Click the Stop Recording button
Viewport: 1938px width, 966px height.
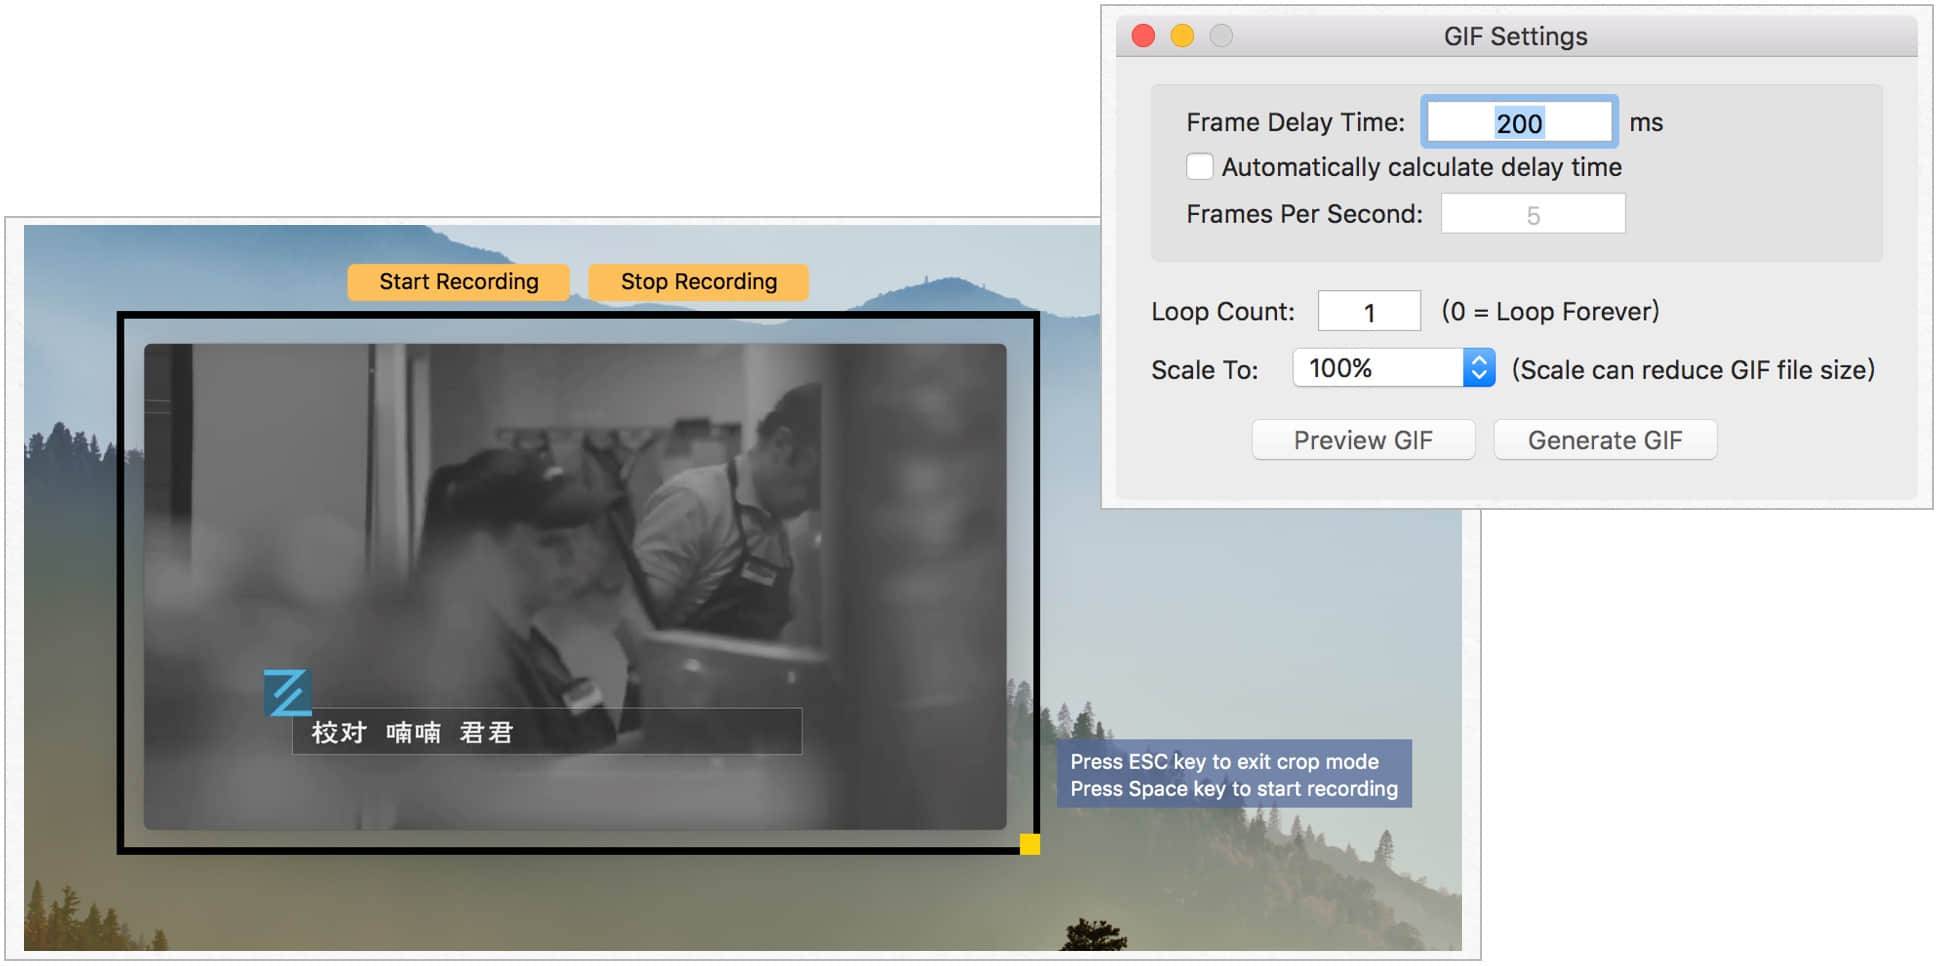pyautogui.click(x=698, y=282)
